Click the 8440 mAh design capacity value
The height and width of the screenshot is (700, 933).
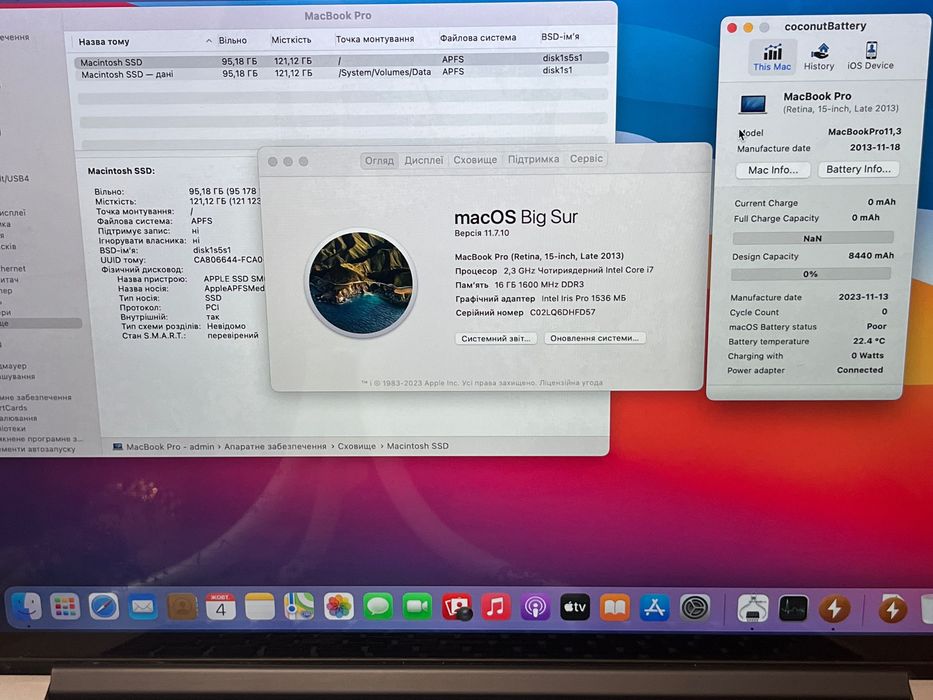pyautogui.click(x=871, y=255)
